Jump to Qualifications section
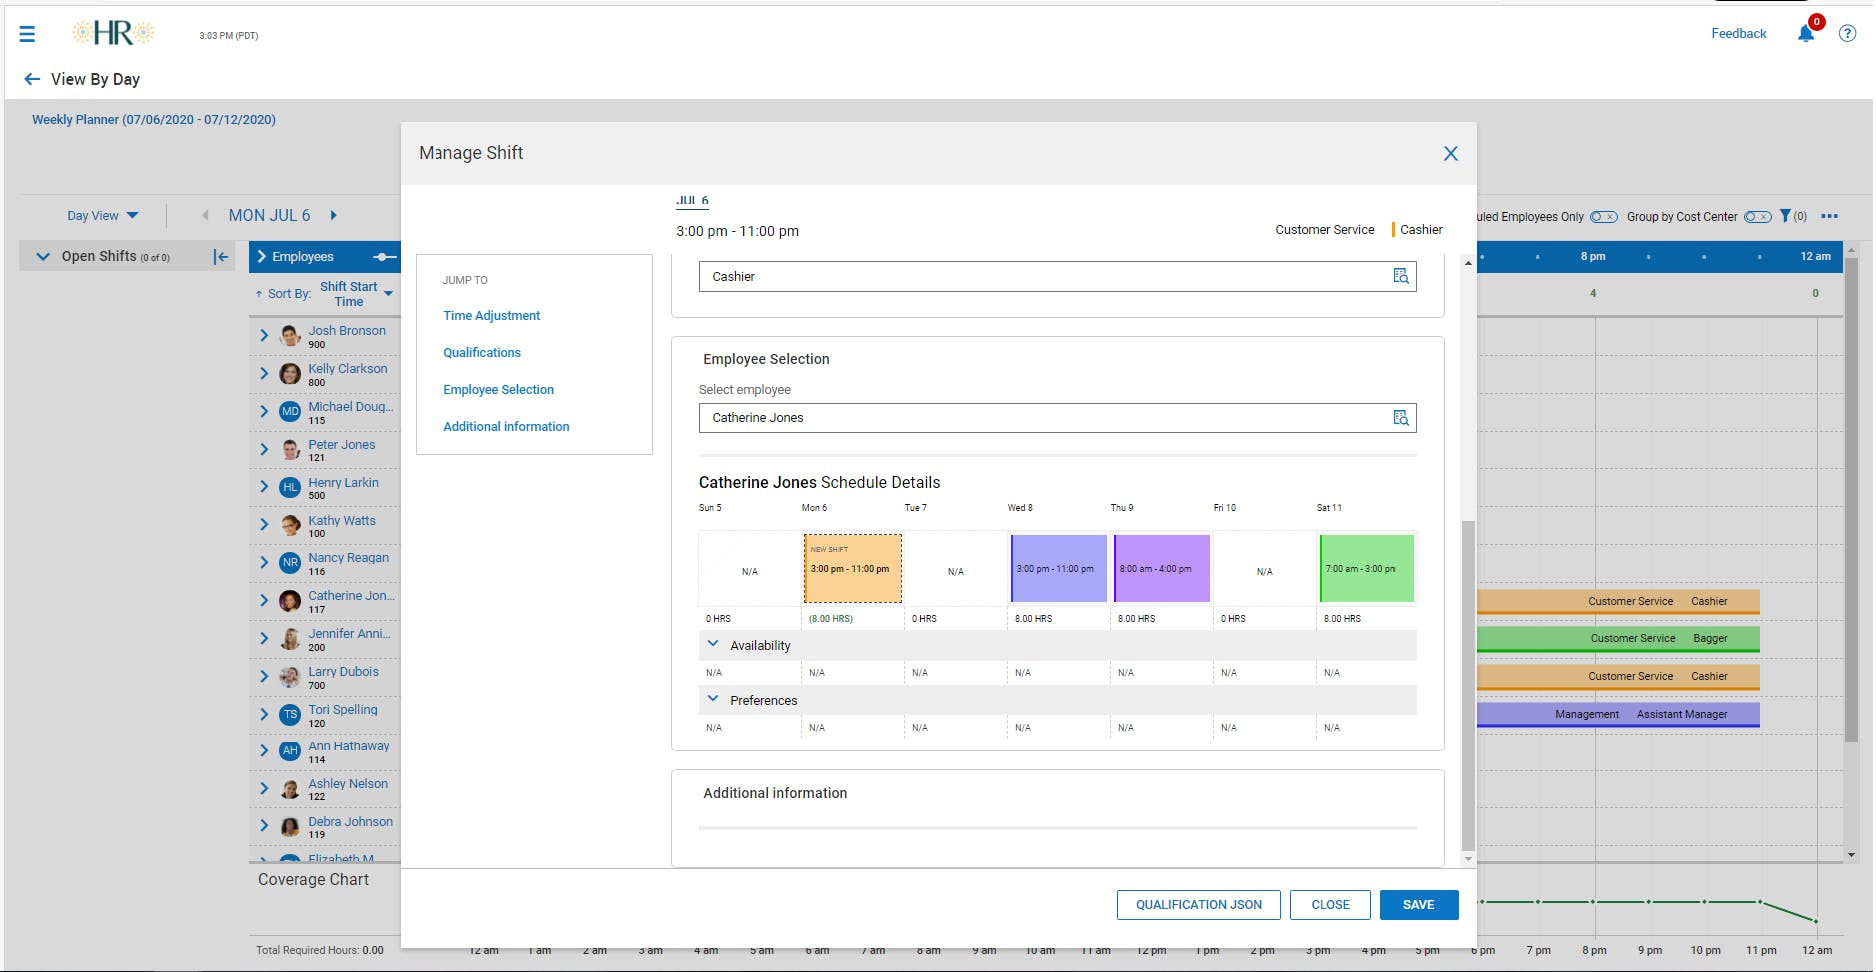Image resolution: width=1876 pixels, height=972 pixels. pyautogui.click(x=482, y=353)
